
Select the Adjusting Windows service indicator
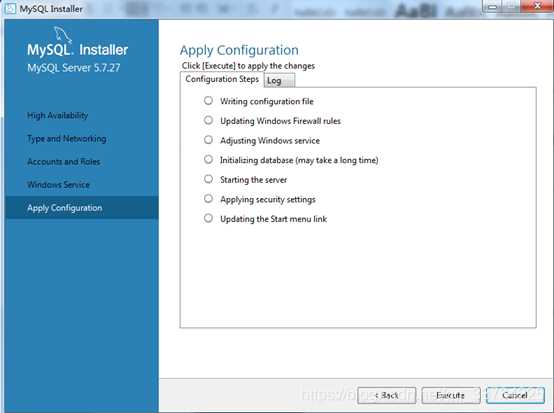pyautogui.click(x=208, y=140)
